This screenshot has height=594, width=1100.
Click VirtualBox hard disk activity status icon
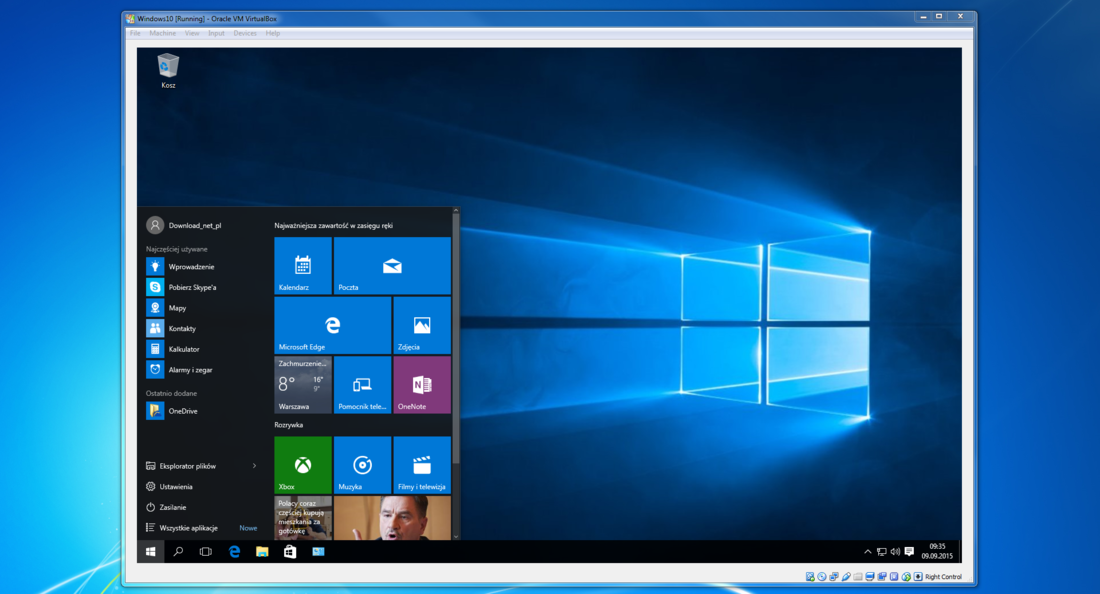(x=810, y=576)
